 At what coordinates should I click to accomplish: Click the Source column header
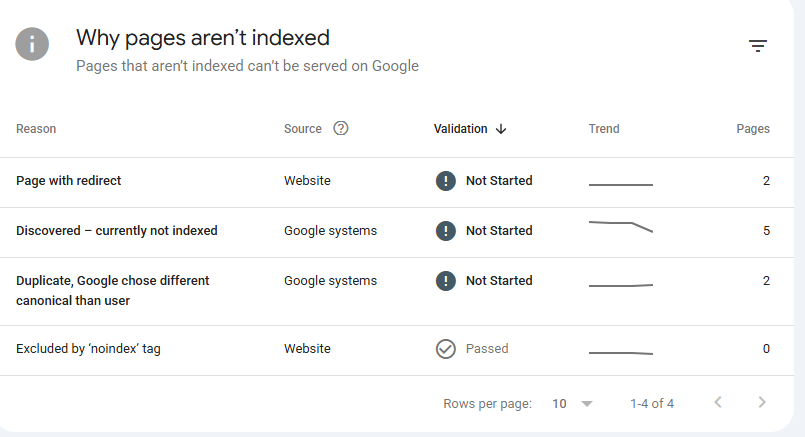303,129
